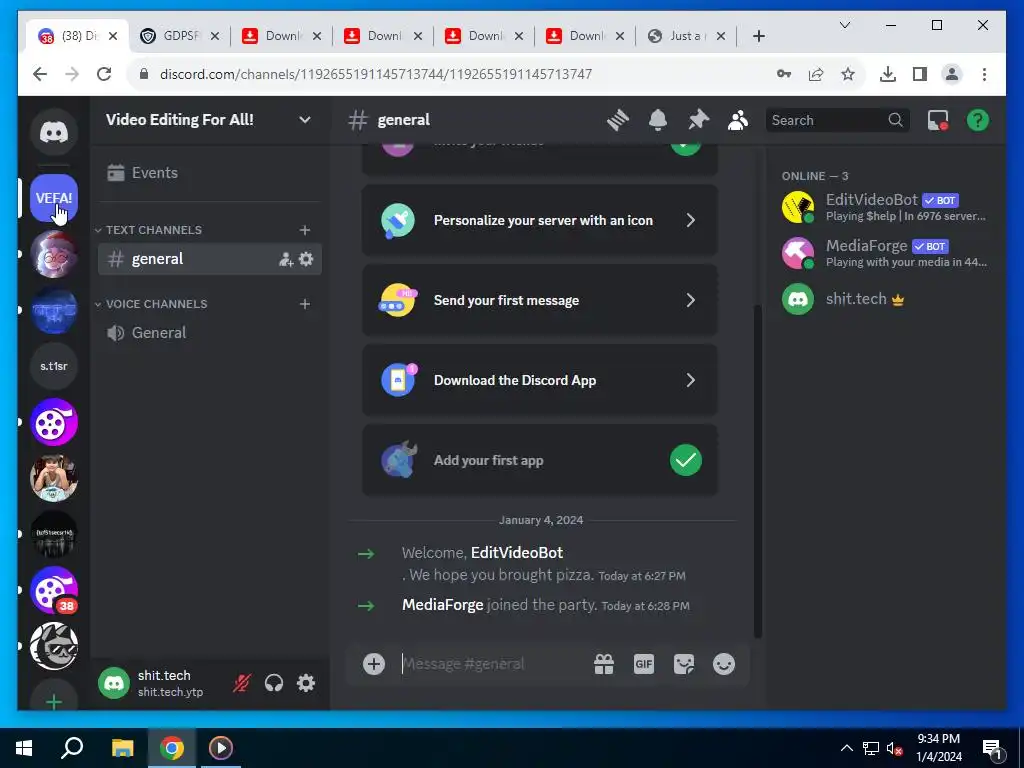Click the Add your first app card
The width and height of the screenshot is (1024, 768).
pos(539,460)
